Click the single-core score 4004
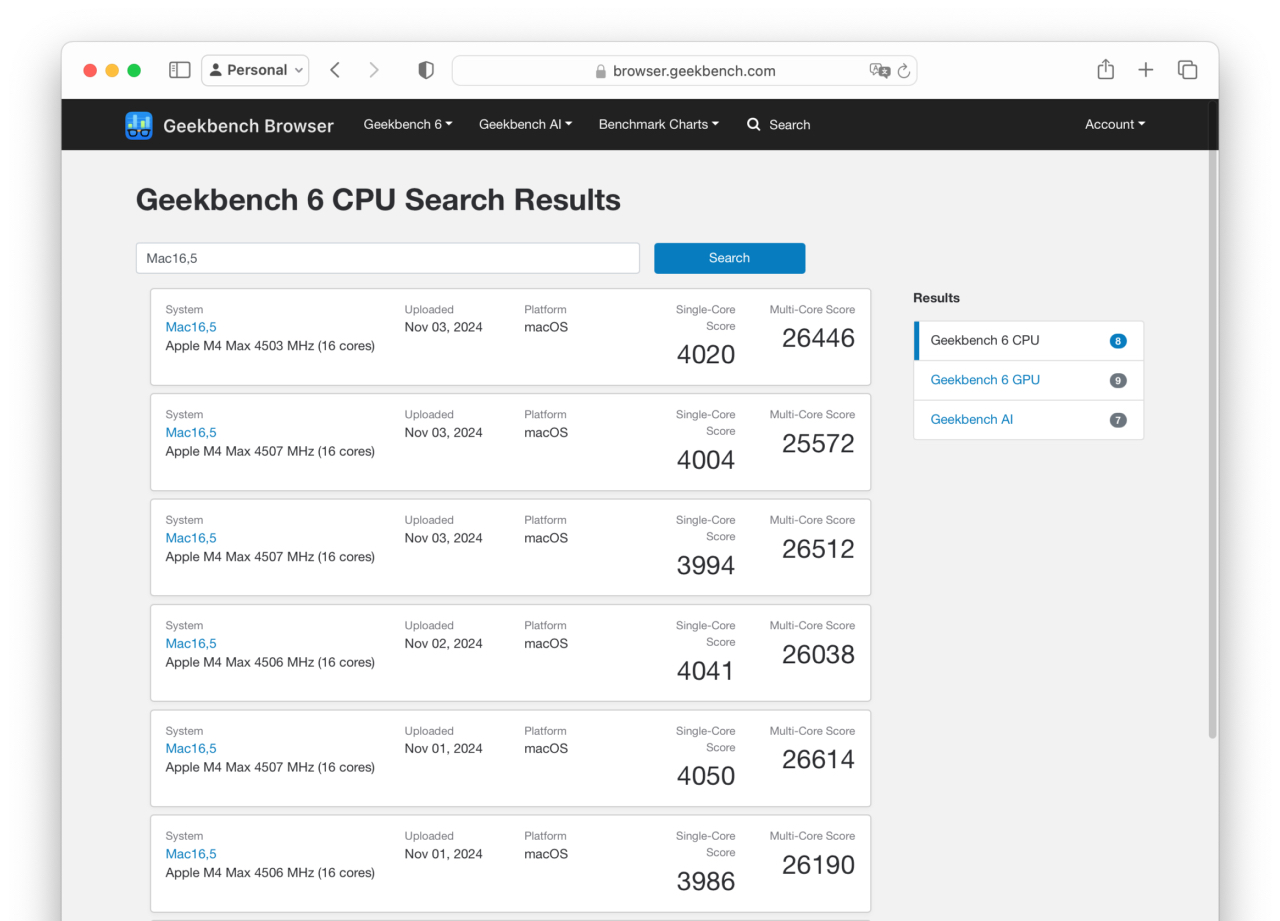Screen dimensions: 1280x921 click(706, 460)
